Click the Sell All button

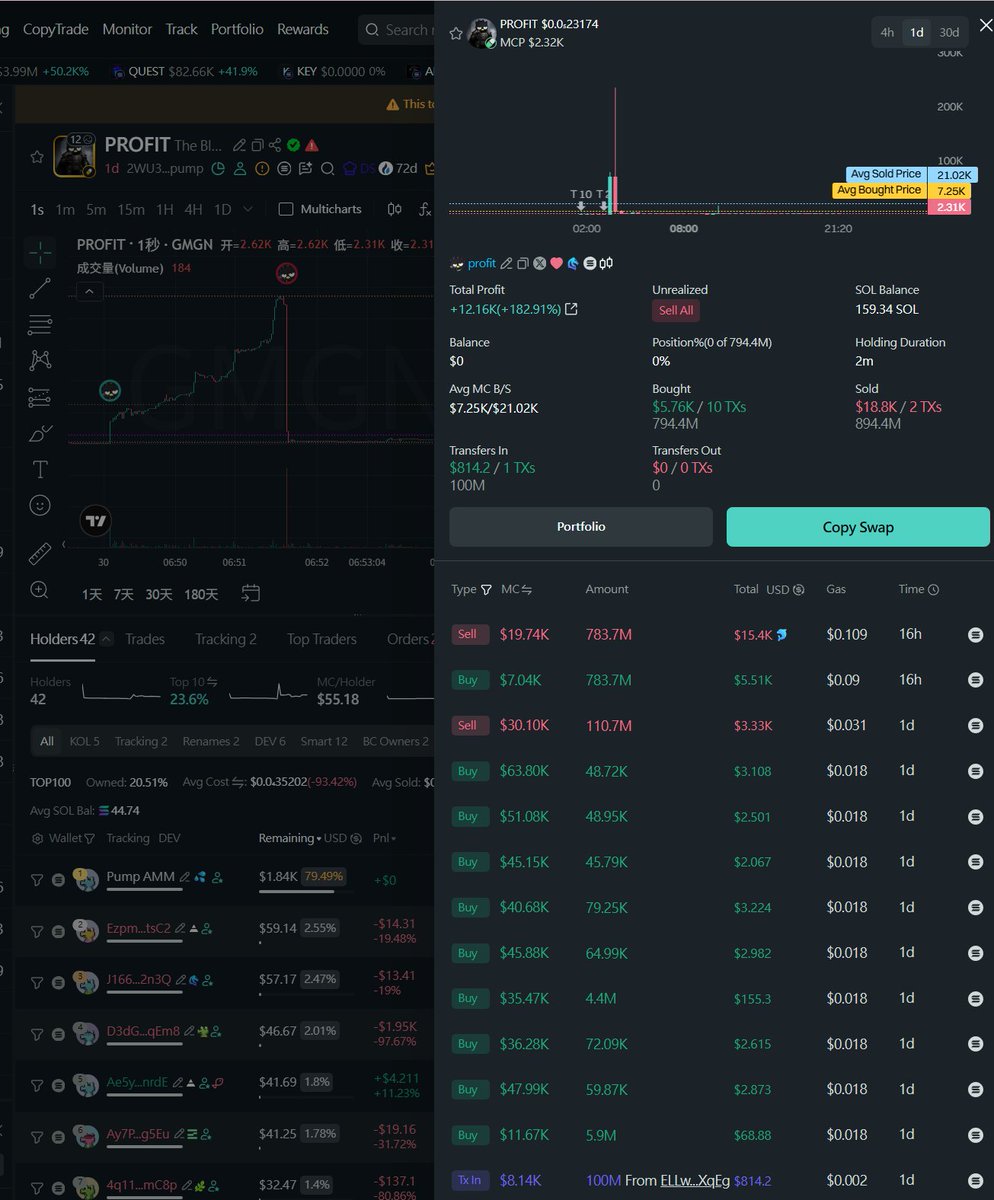click(x=676, y=310)
